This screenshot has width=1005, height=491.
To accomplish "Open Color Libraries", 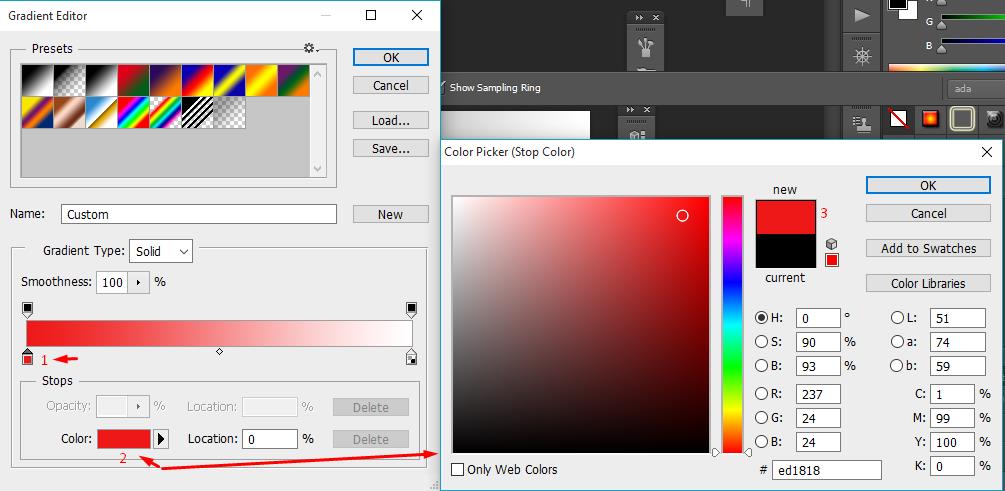I will point(928,283).
